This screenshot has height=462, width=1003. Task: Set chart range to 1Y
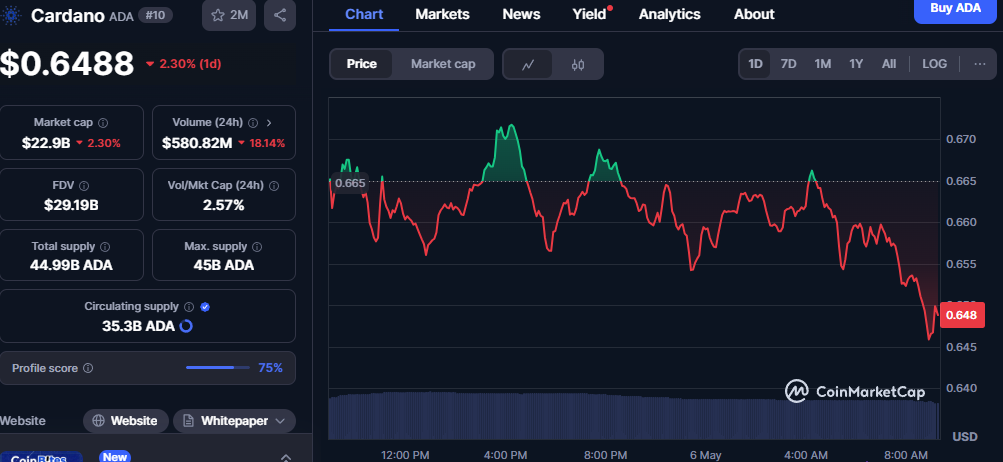point(856,64)
